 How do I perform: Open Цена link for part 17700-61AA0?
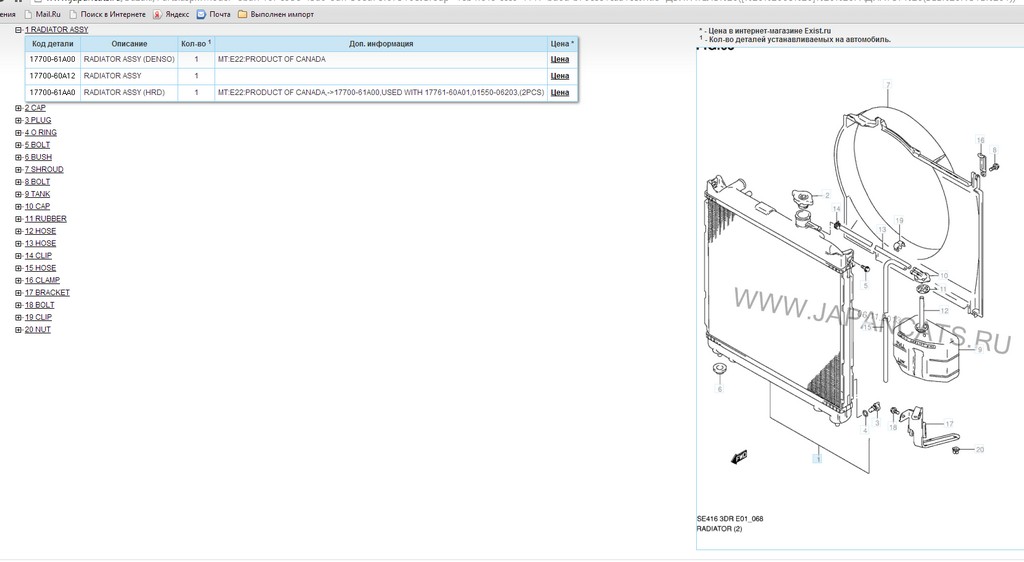click(560, 93)
